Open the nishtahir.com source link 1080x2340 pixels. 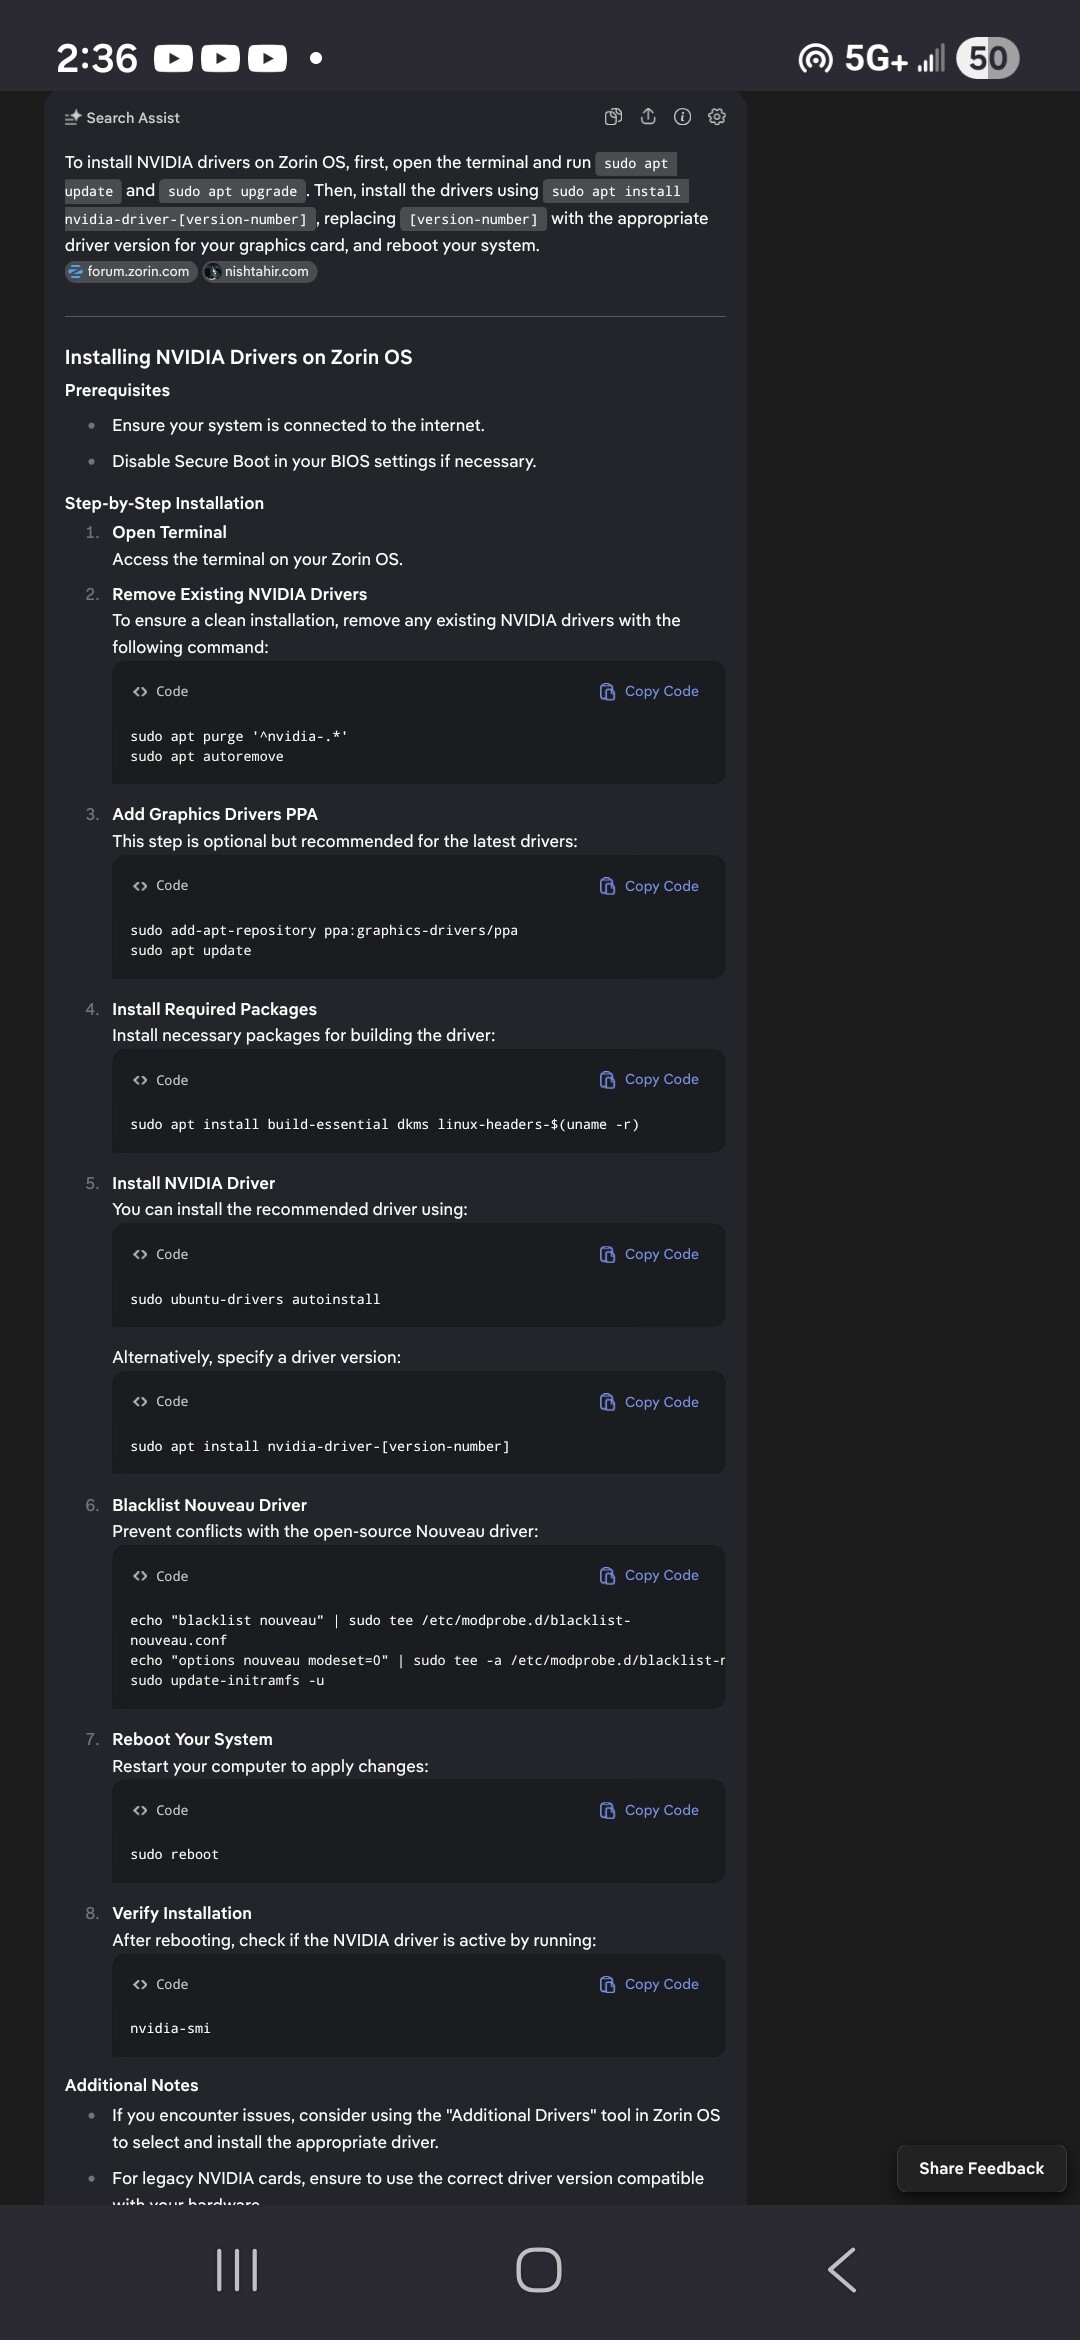tap(259, 271)
